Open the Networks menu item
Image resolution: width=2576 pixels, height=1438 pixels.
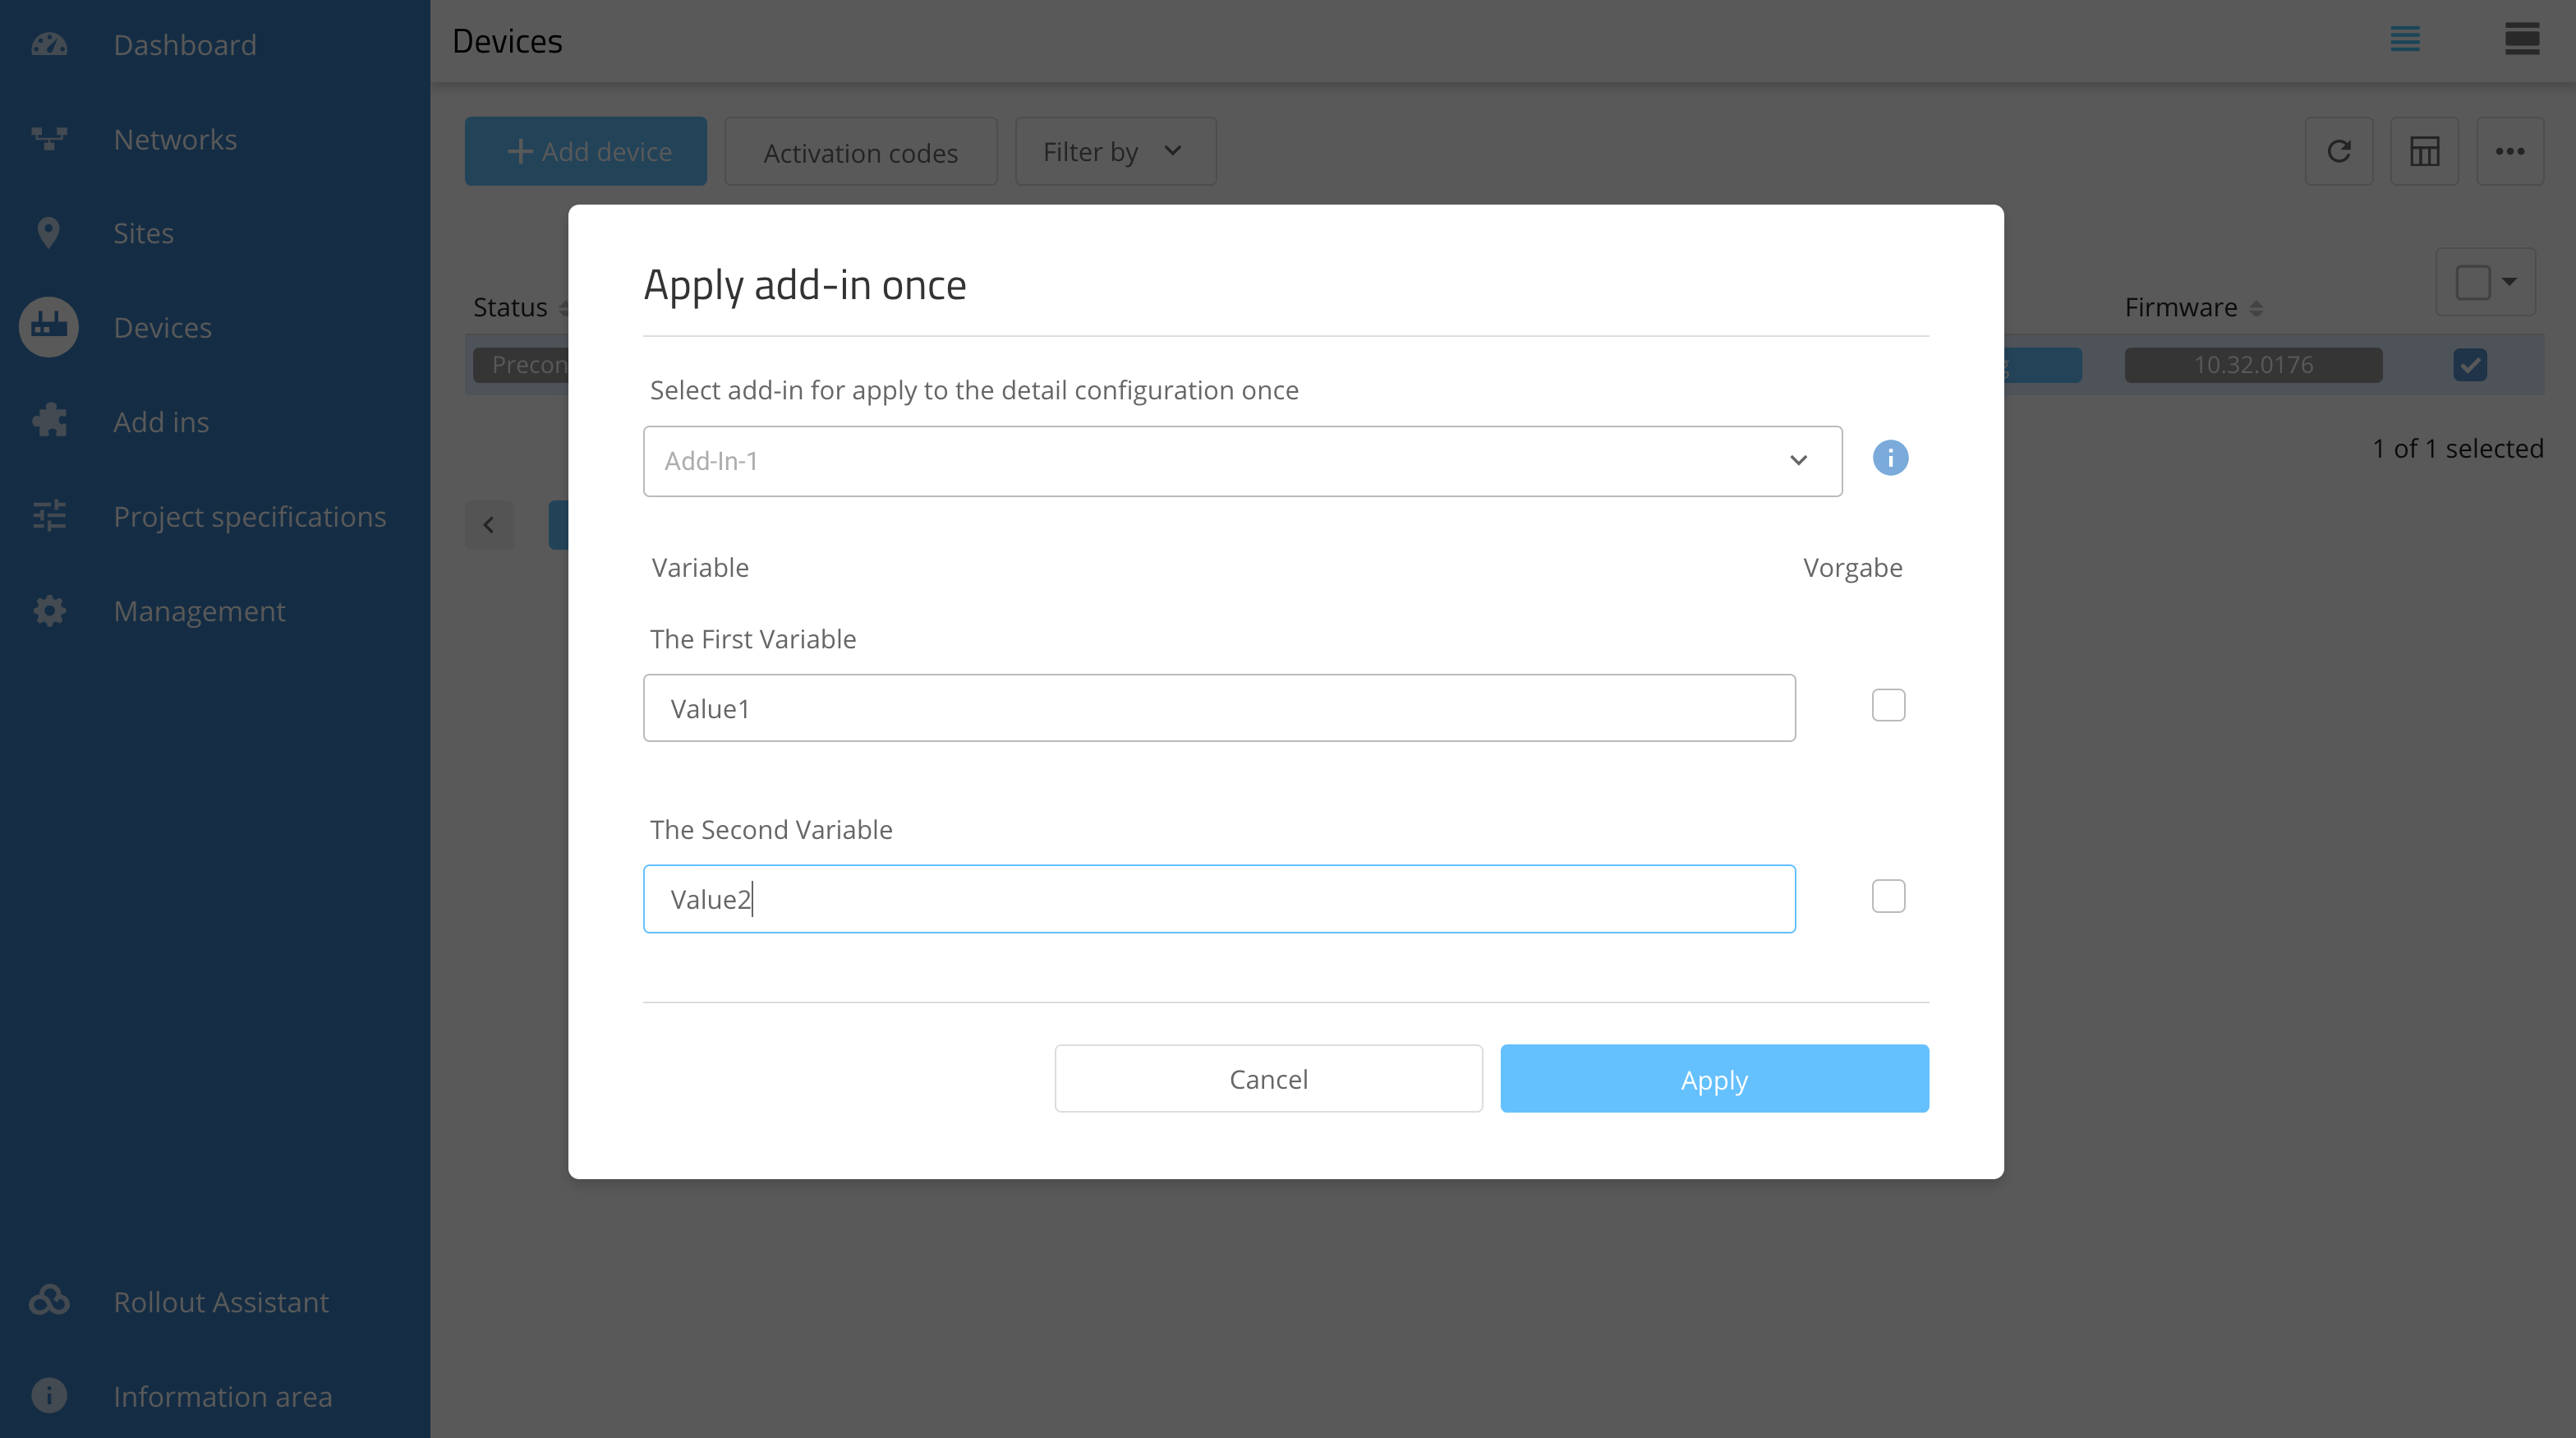pyautogui.click(x=175, y=139)
